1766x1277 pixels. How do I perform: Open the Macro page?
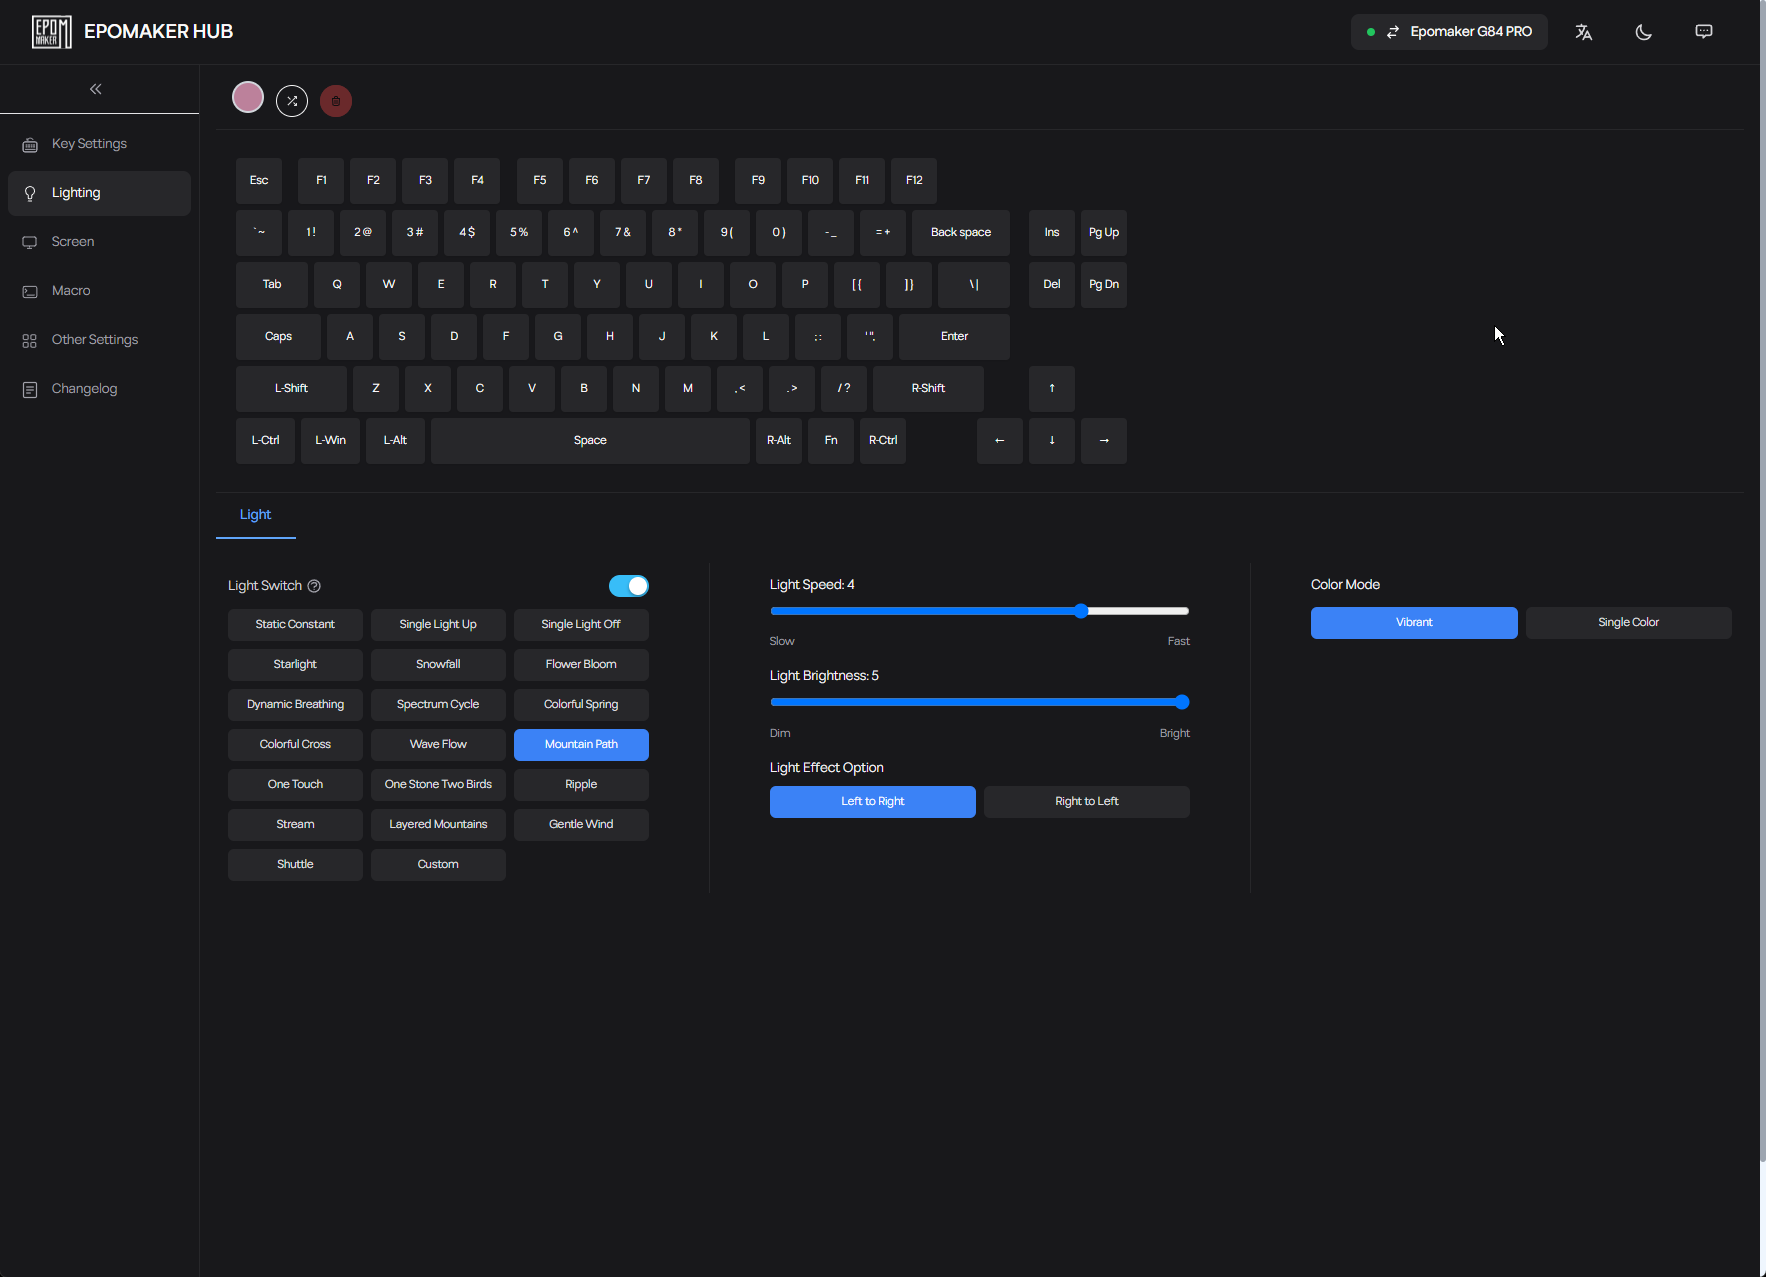coord(99,291)
